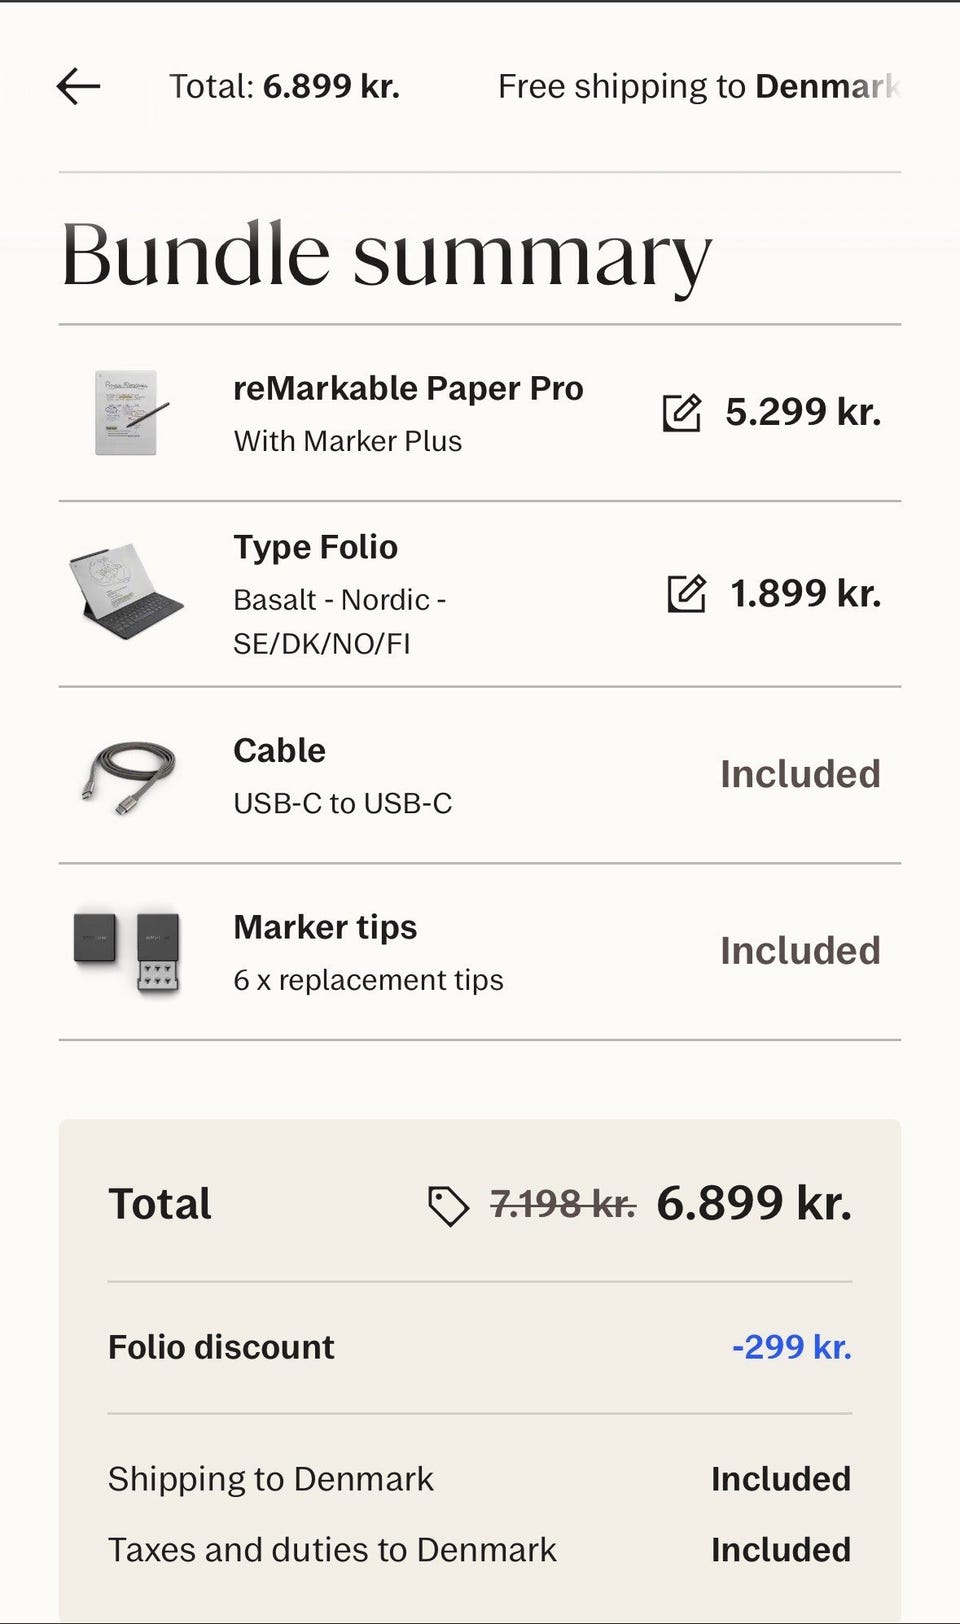This screenshot has width=960, height=1624.
Task: Tap the header Total: 6.899 kr. text
Action: point(284,87)
